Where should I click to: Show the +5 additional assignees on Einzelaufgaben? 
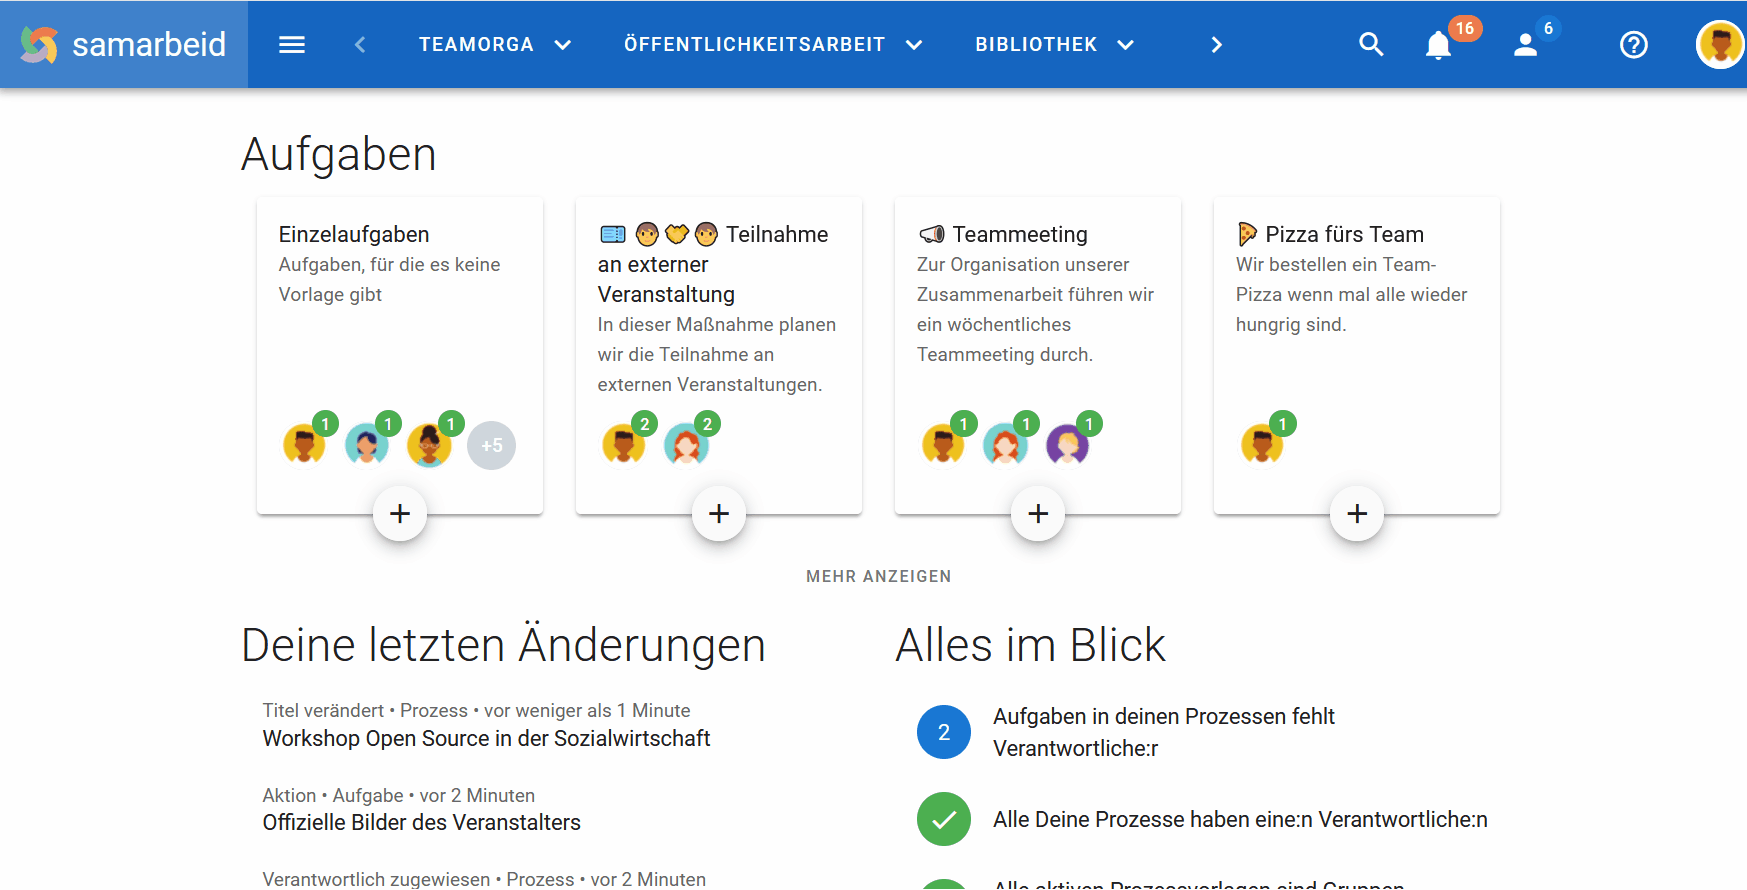[492, 446]
